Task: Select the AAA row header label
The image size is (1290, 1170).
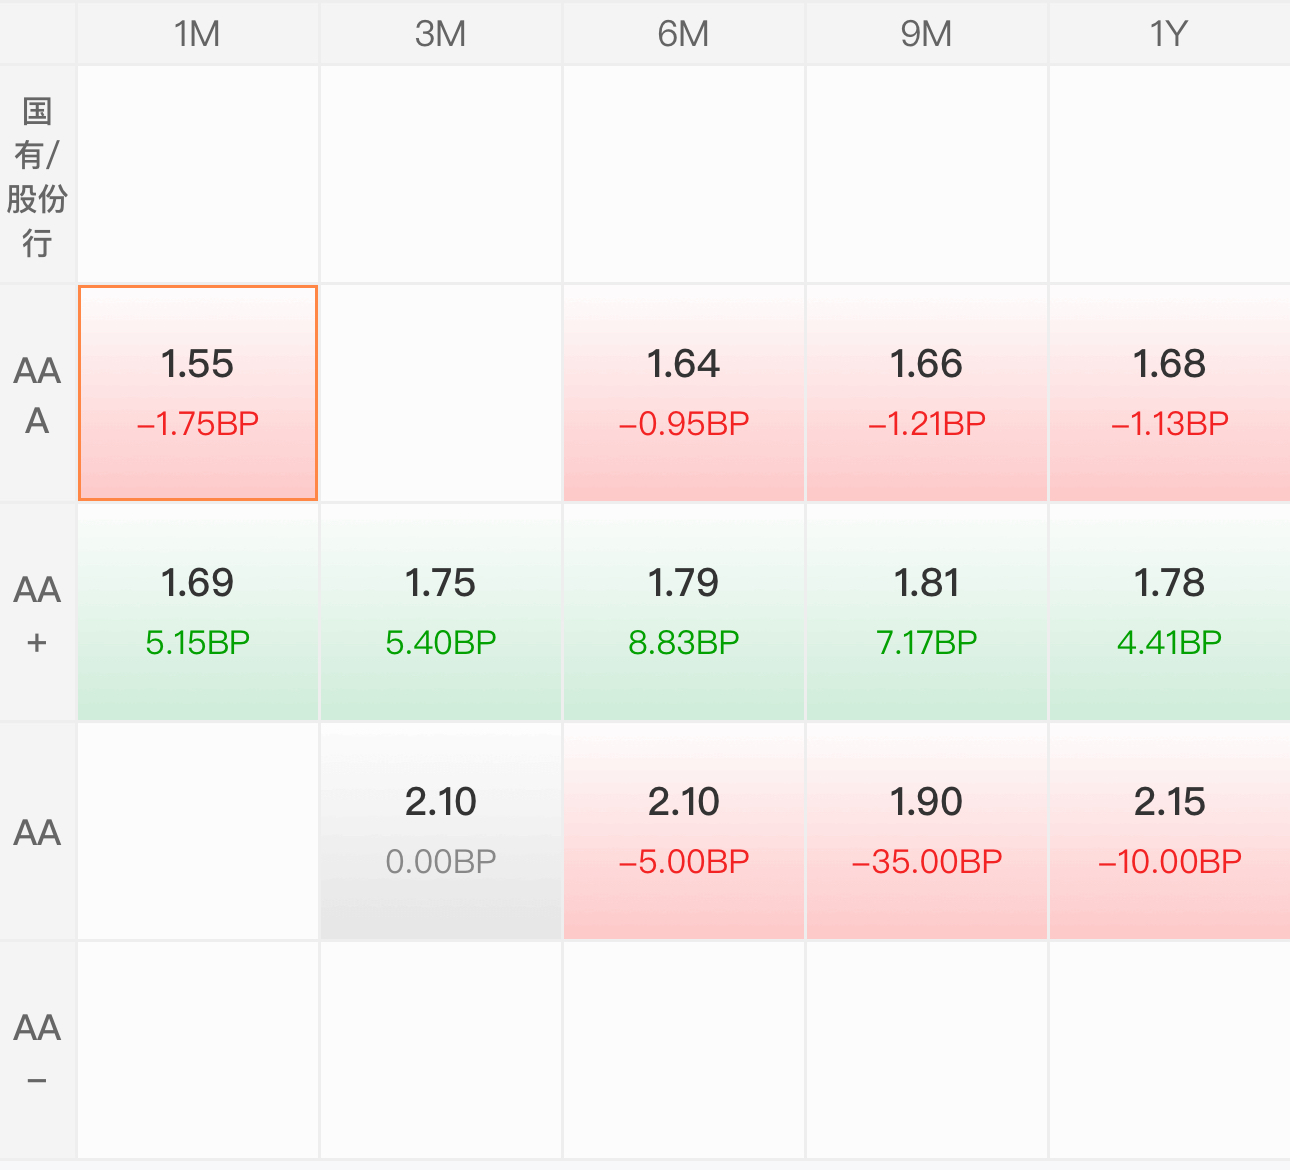Action: pyautogui.click(x=37, y=394)
